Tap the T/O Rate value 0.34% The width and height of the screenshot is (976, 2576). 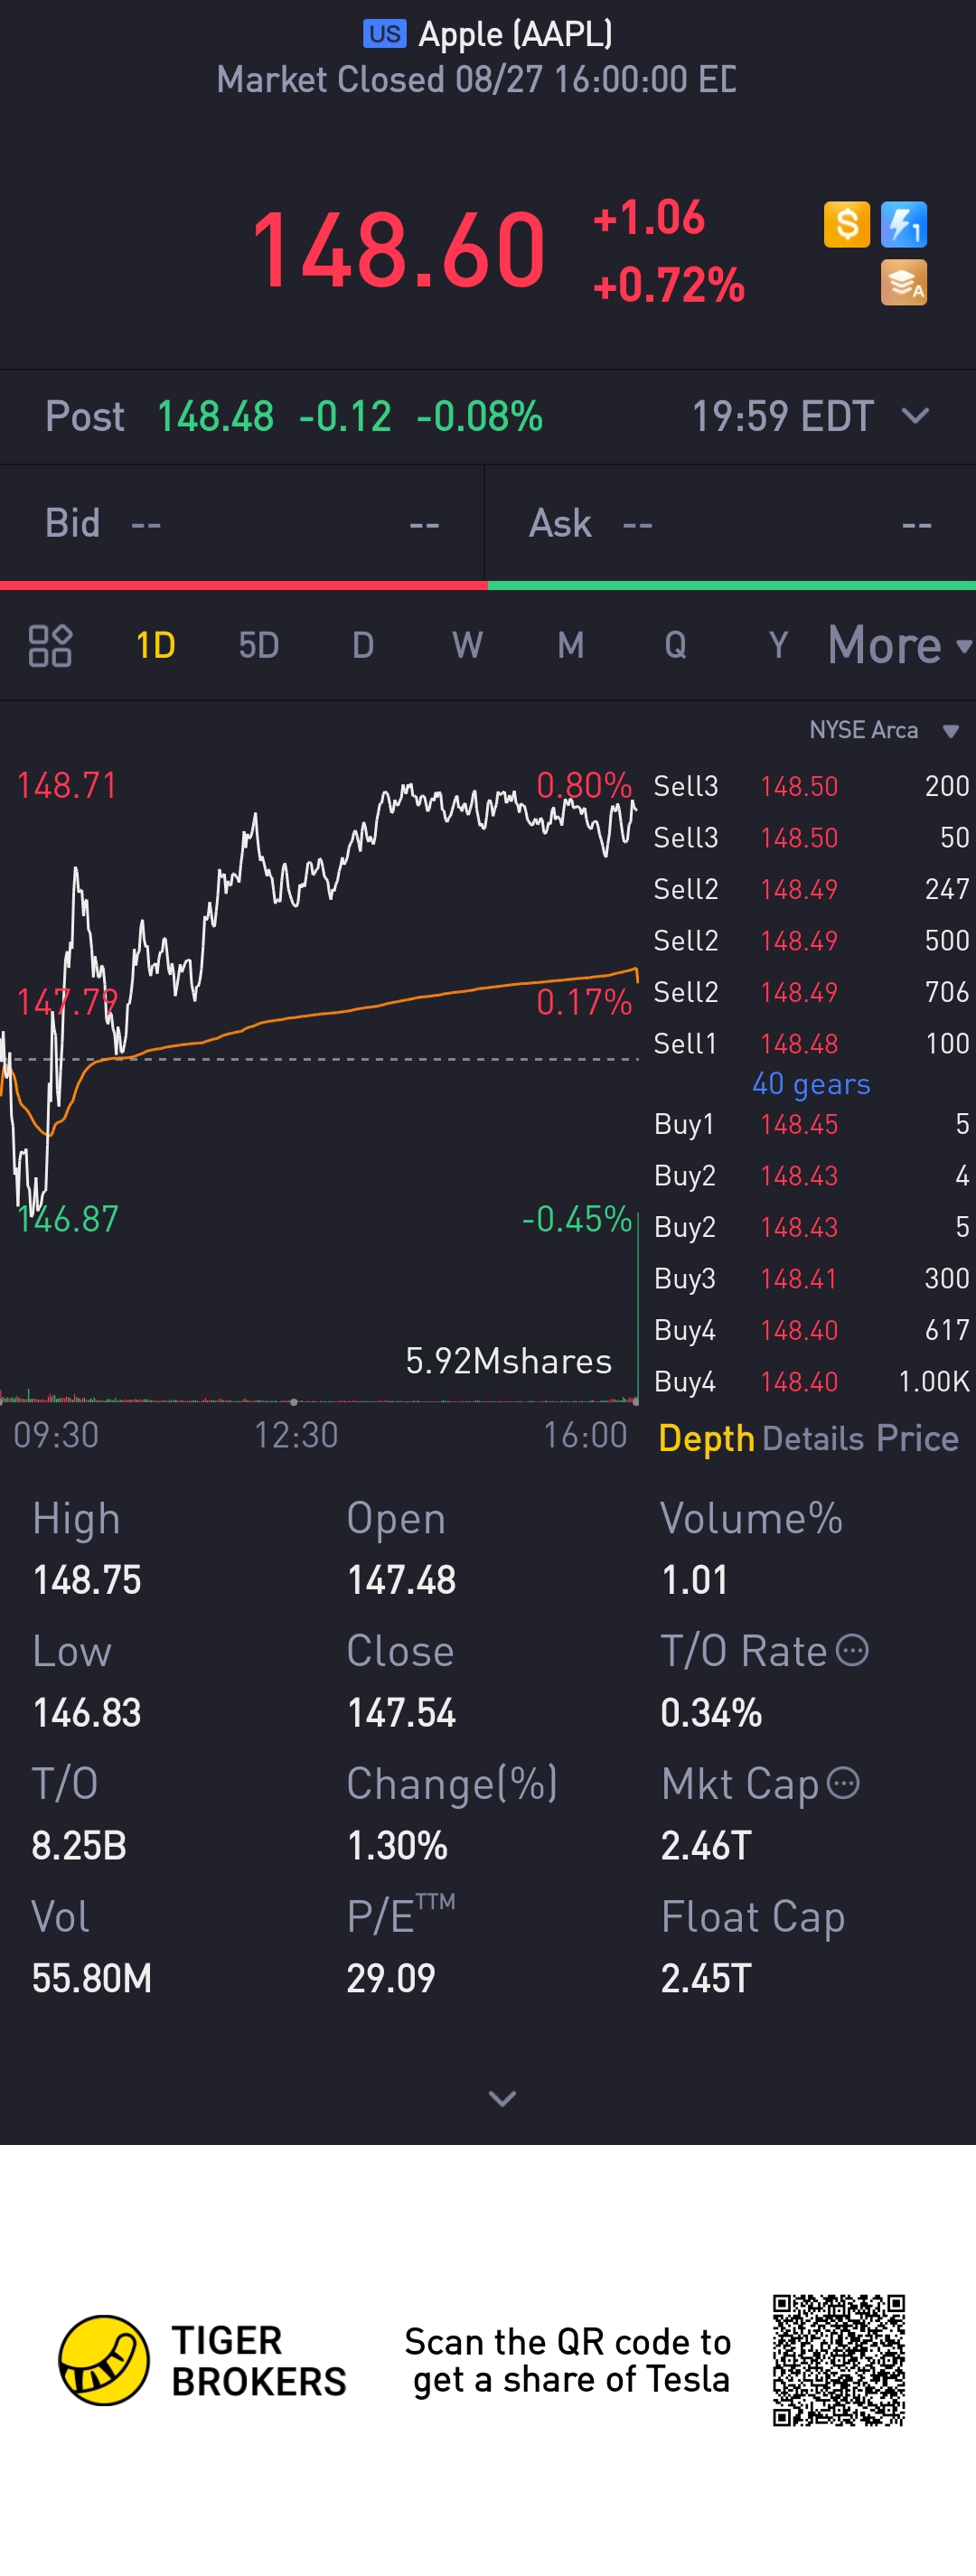pos(711,1713)
